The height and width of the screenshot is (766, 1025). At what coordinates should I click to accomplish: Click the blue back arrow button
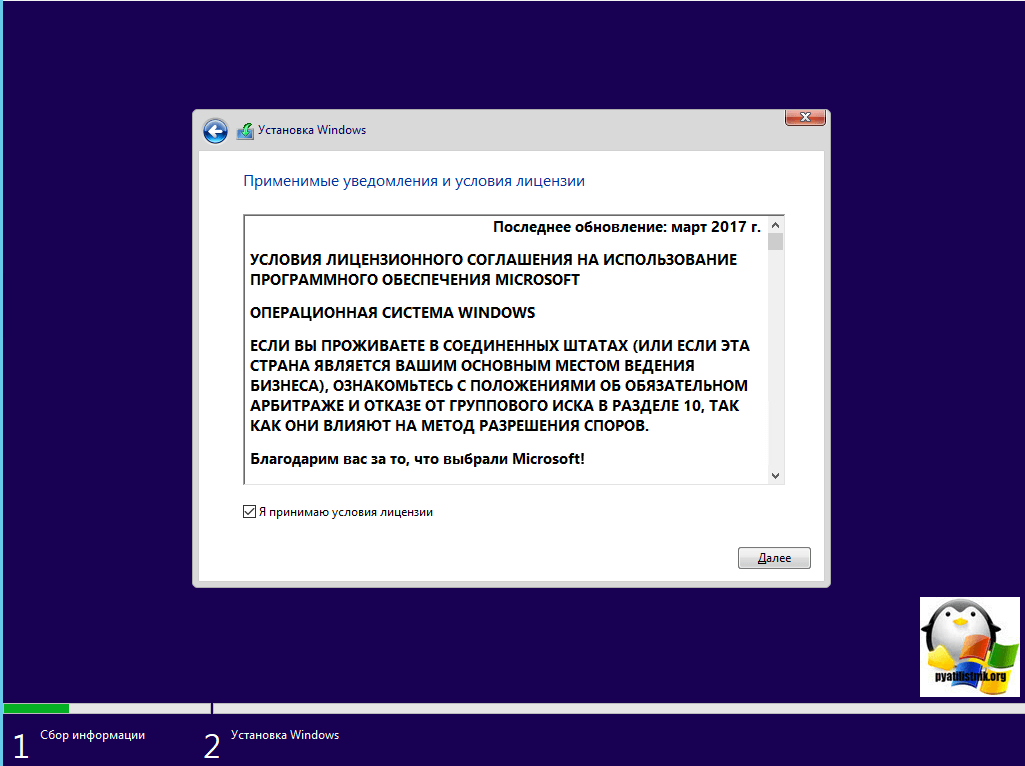tap(215, 131)
